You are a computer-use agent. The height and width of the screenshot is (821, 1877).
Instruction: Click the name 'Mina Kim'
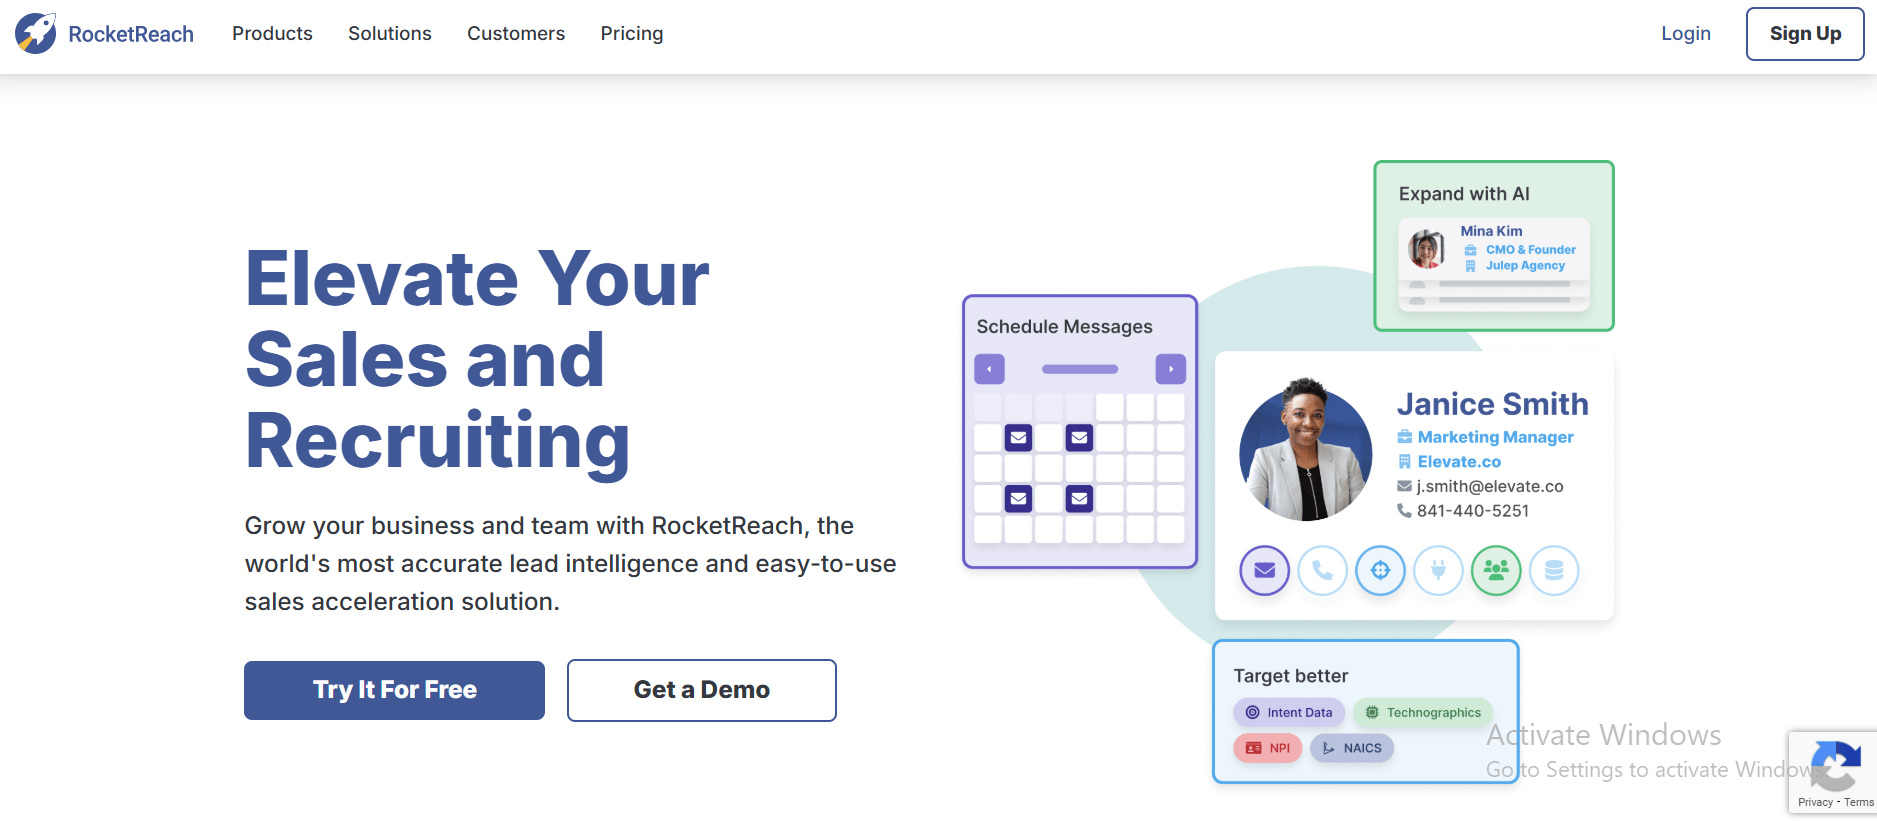click(x=1491, y=231)
